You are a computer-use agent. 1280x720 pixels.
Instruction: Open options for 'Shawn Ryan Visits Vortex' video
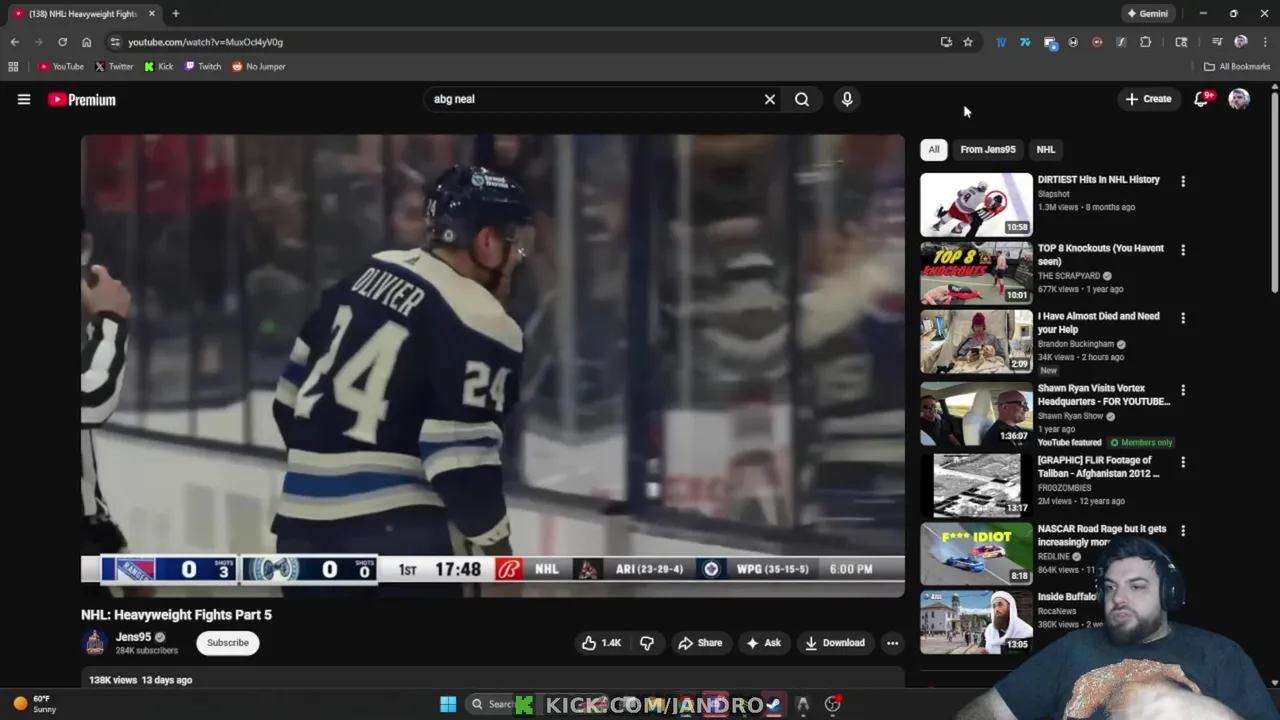pos(1183,390)
